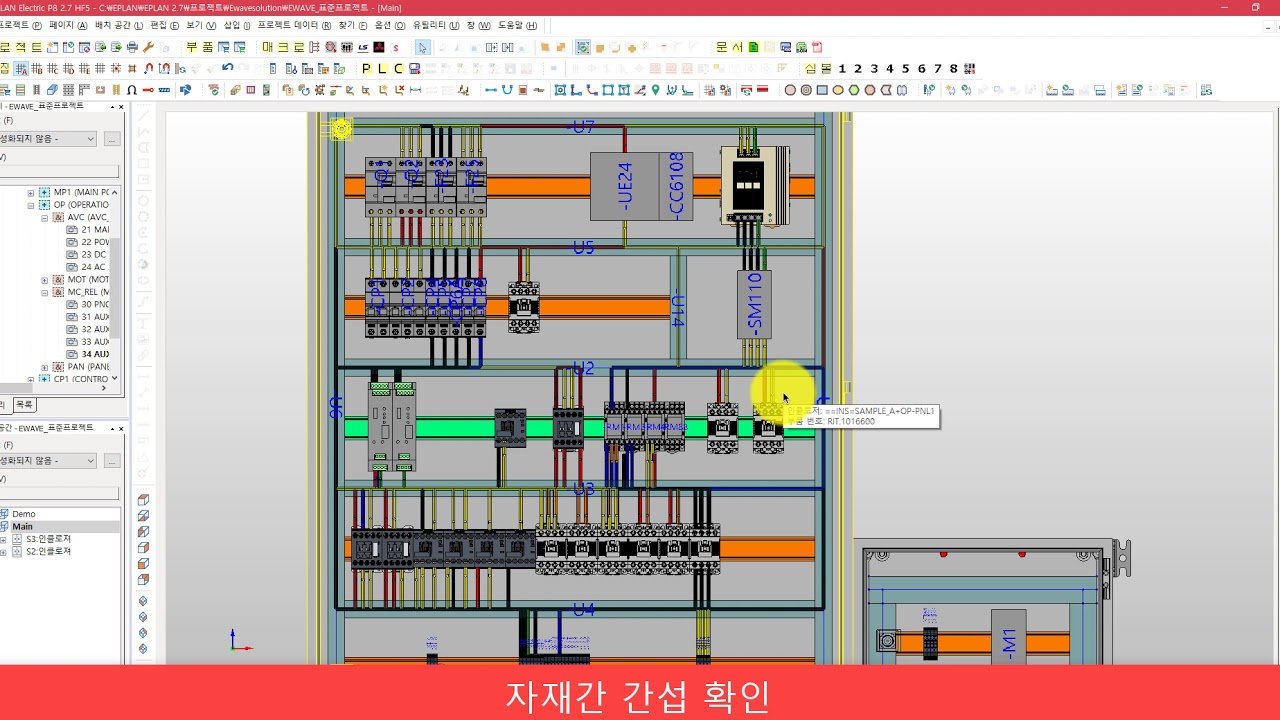Open the lower panel filter dropdown

click(x=90, y=461)
